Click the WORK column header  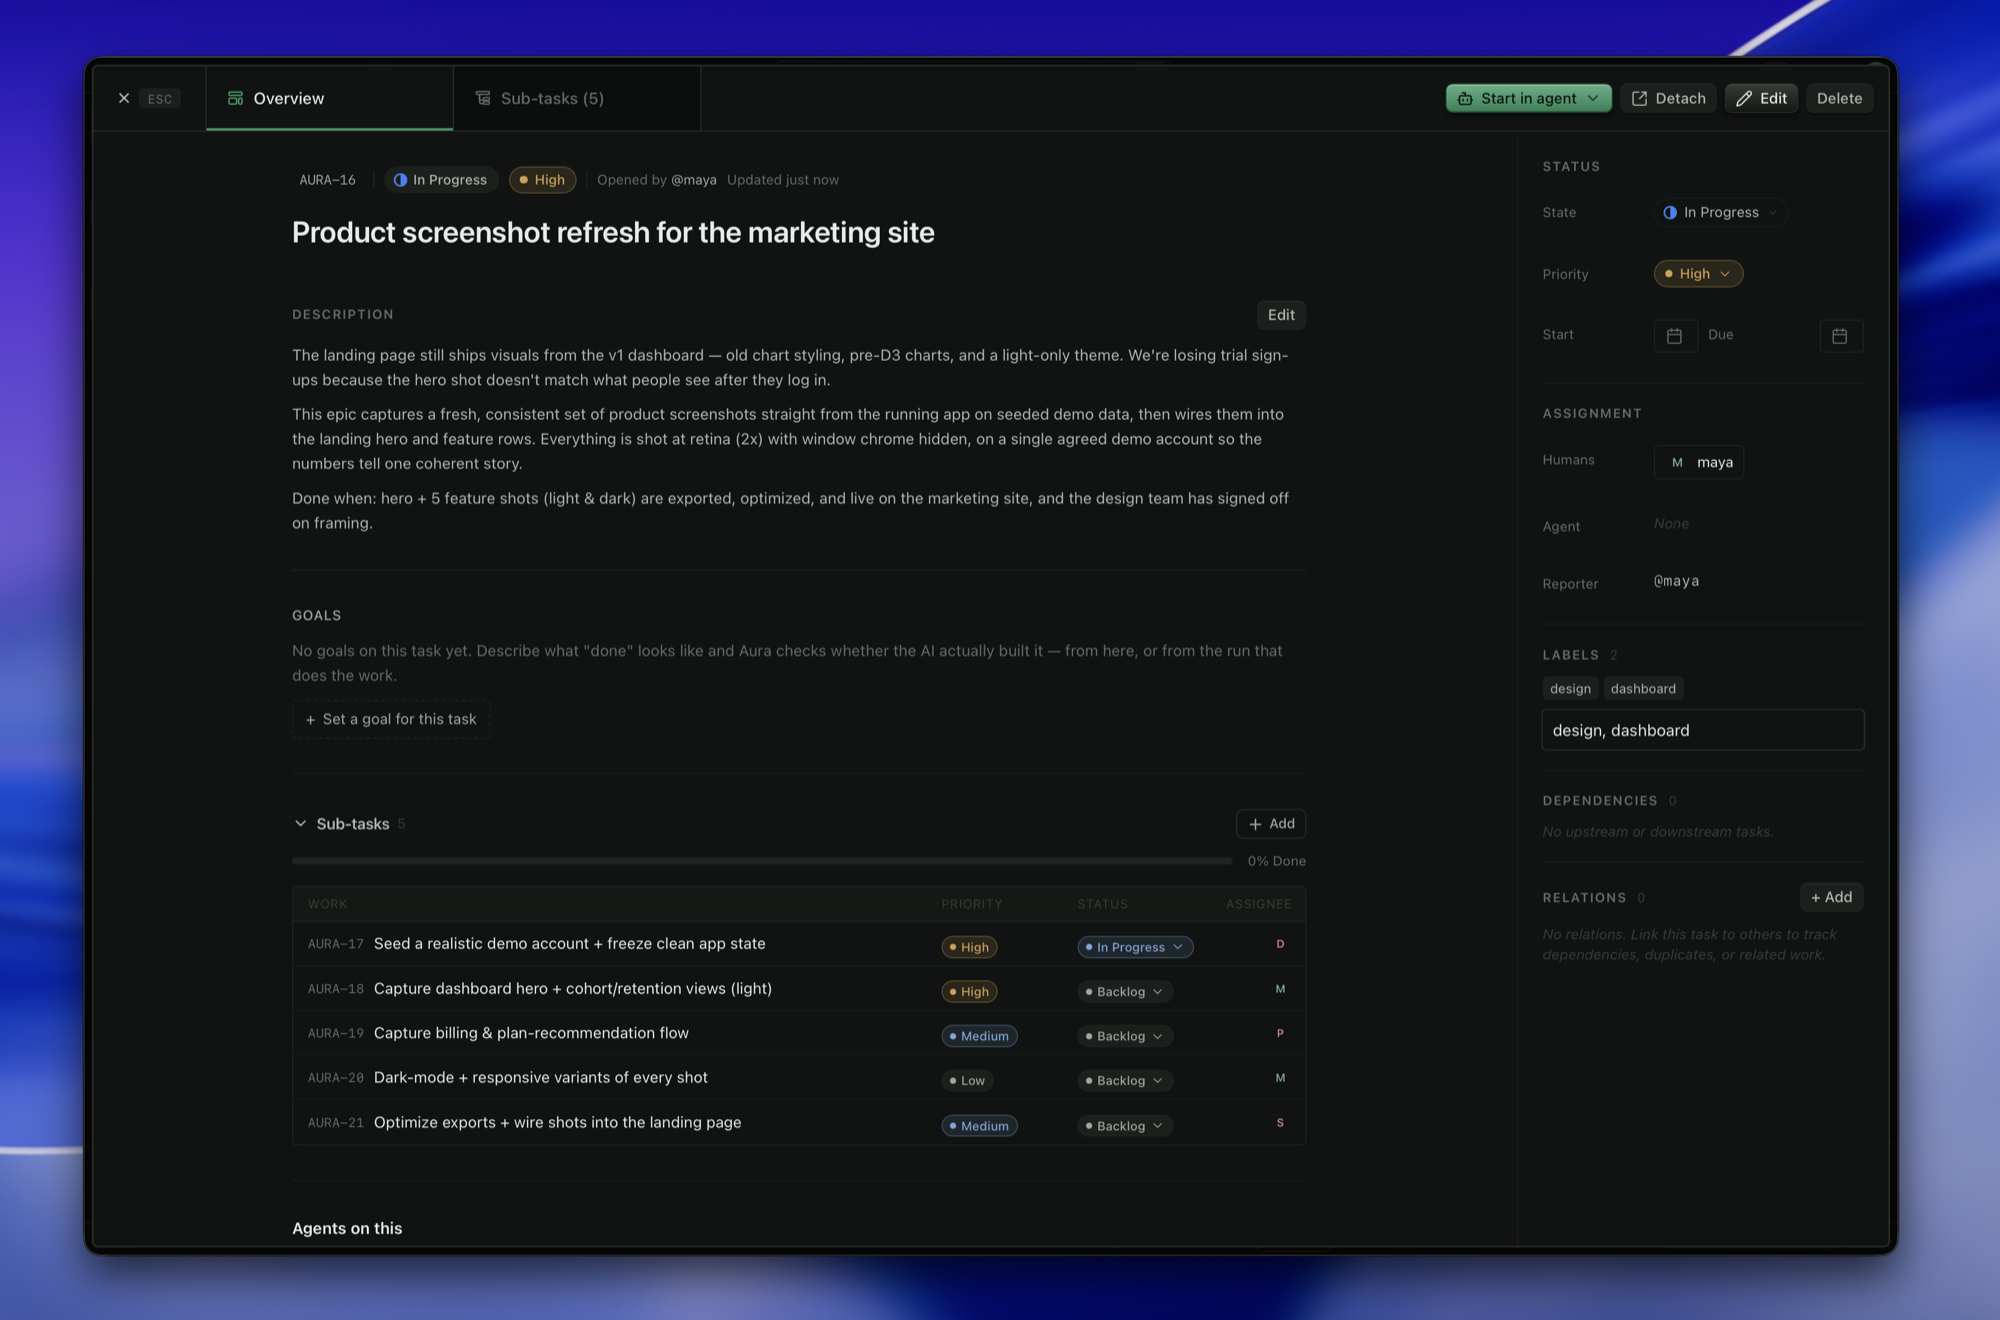[327, 904]
